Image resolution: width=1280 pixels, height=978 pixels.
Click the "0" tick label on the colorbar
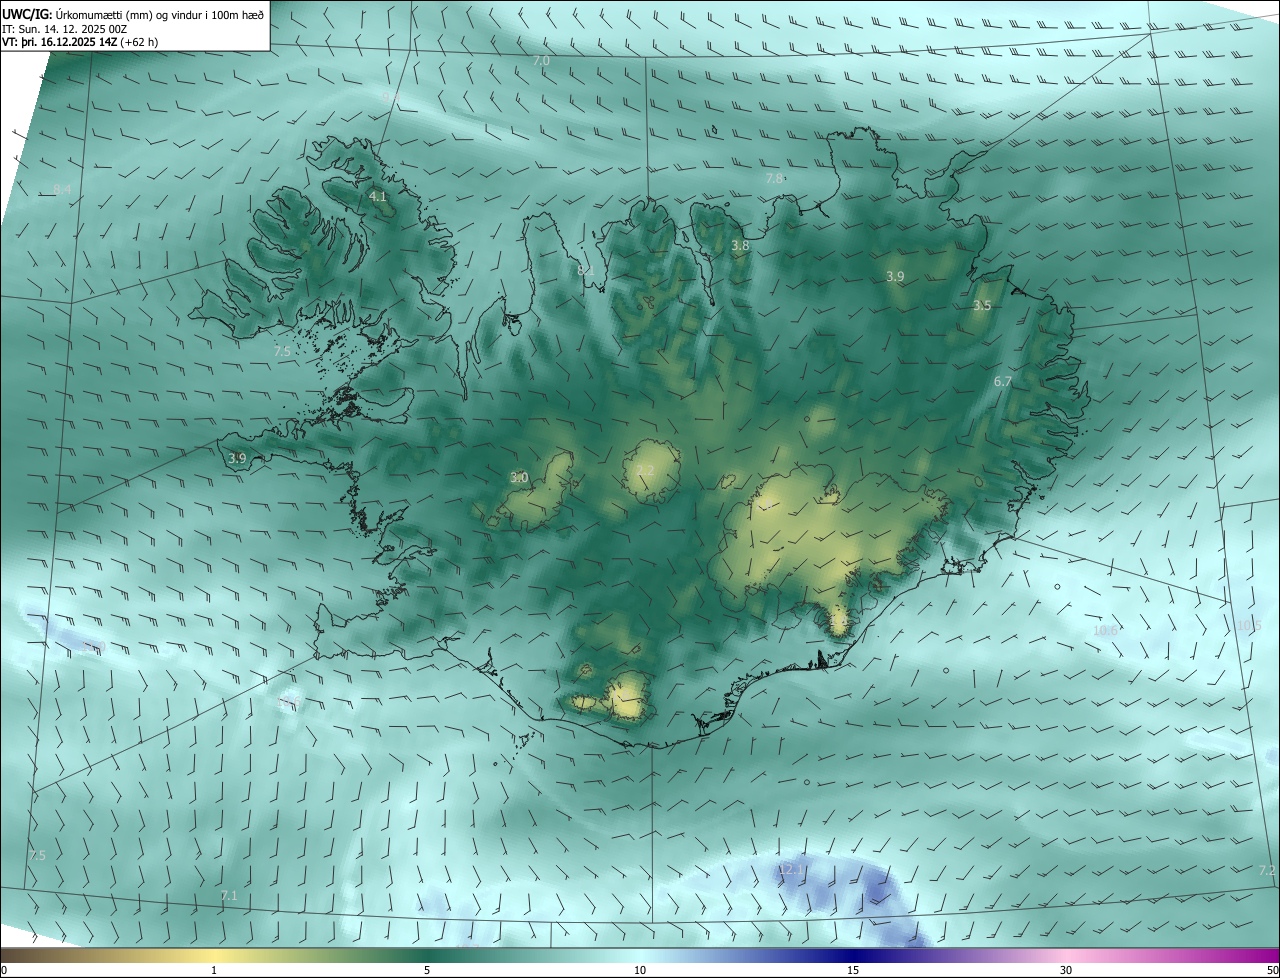(x=4, y=970)
